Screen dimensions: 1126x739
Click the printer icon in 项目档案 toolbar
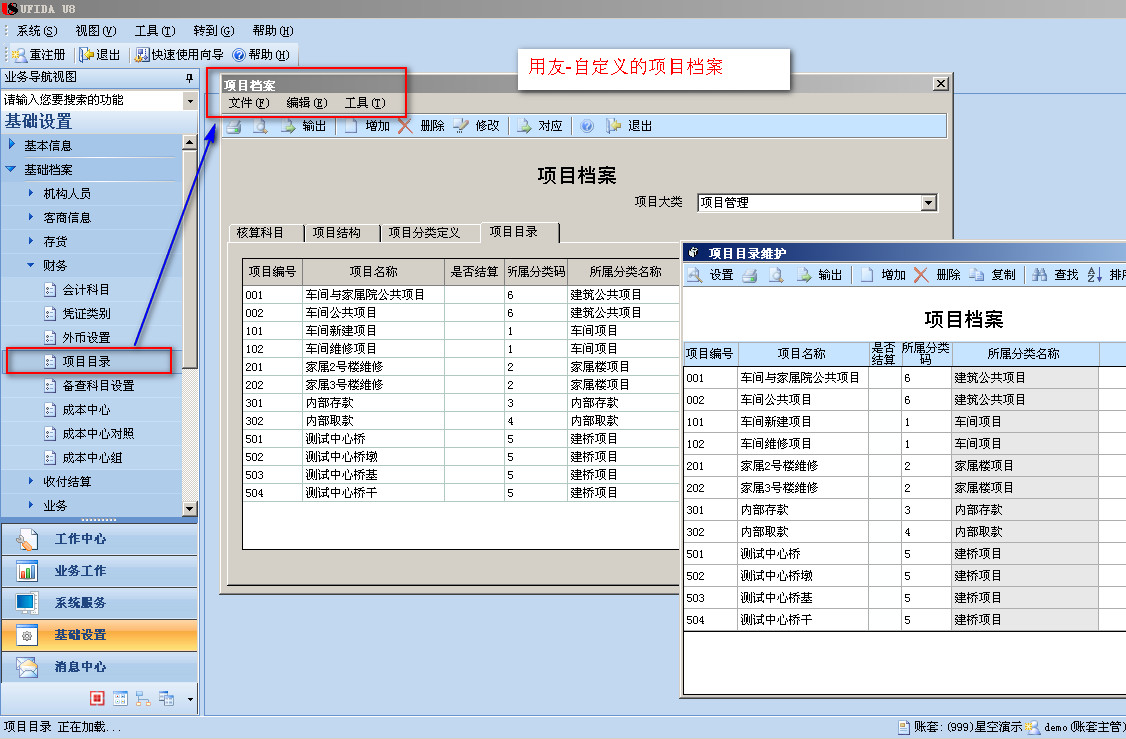233,126
